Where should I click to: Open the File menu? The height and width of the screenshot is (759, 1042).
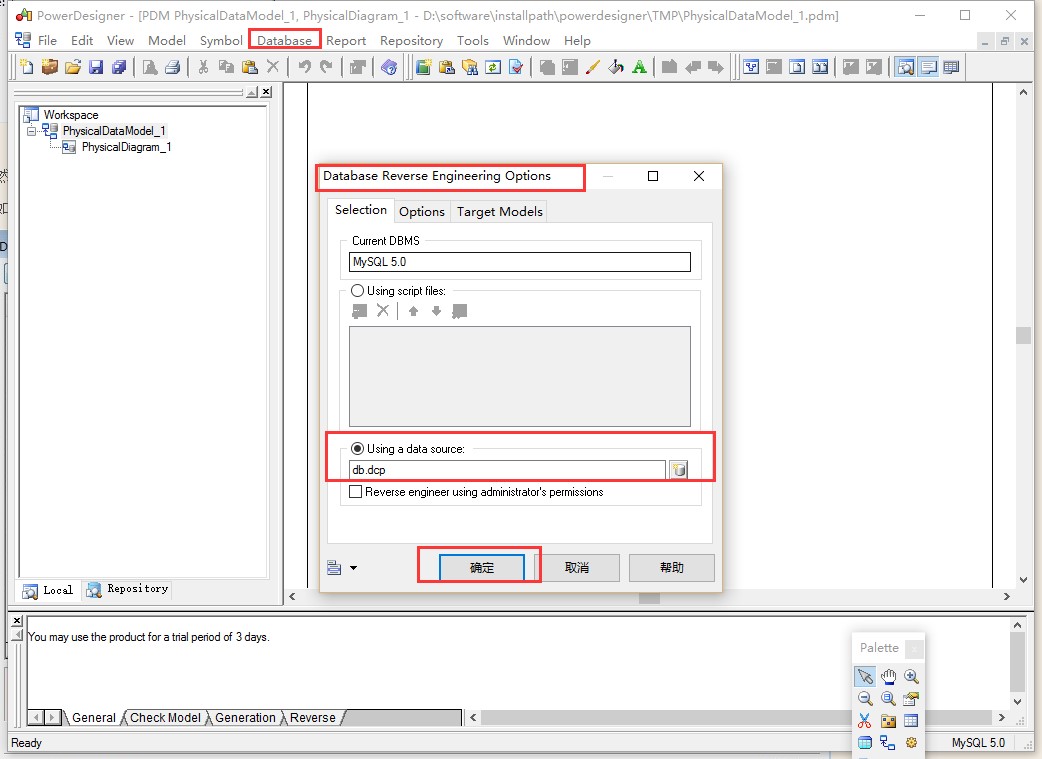point(47,41)
